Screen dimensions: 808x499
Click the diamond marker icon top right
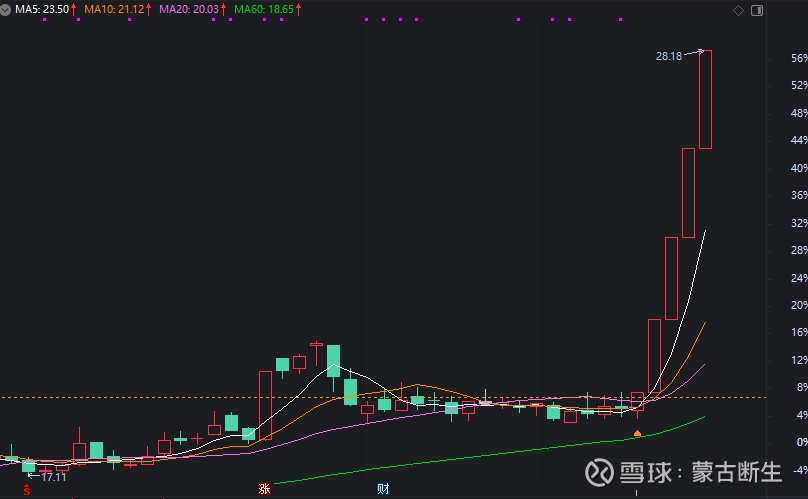pyautogui.click(x=738, y=10)
